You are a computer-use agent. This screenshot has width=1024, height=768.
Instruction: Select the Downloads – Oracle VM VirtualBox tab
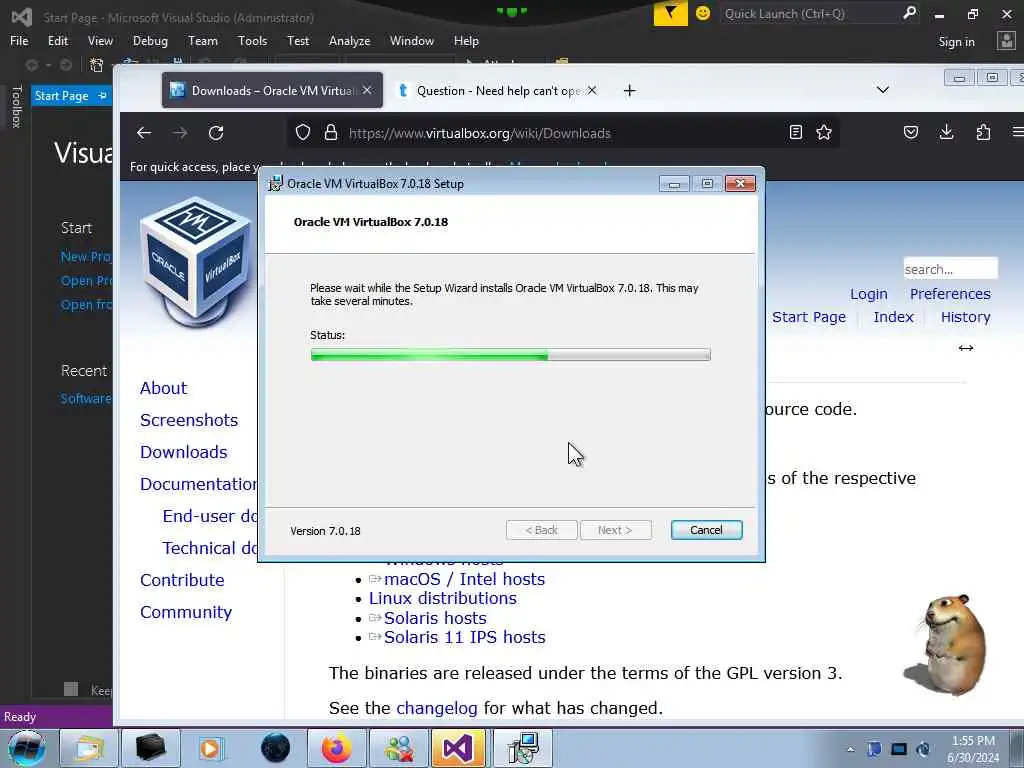click(272, 91)
